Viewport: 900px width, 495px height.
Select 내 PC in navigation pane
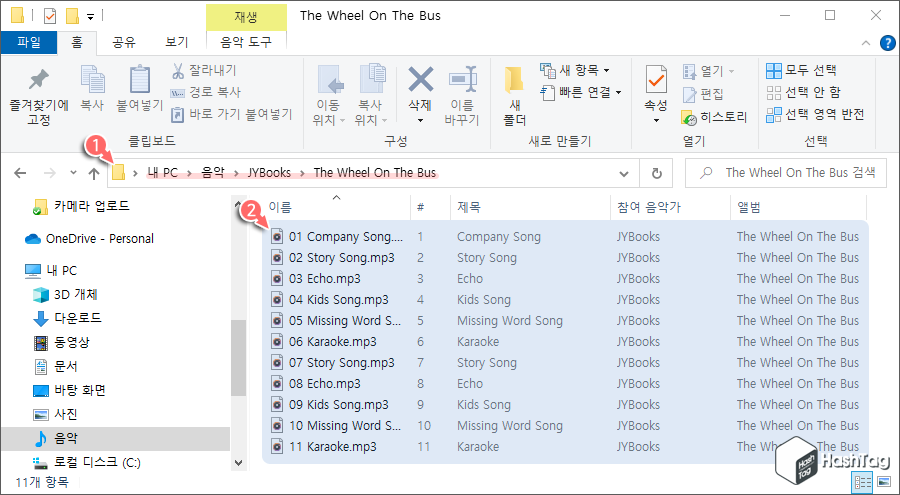coord(51,270)
